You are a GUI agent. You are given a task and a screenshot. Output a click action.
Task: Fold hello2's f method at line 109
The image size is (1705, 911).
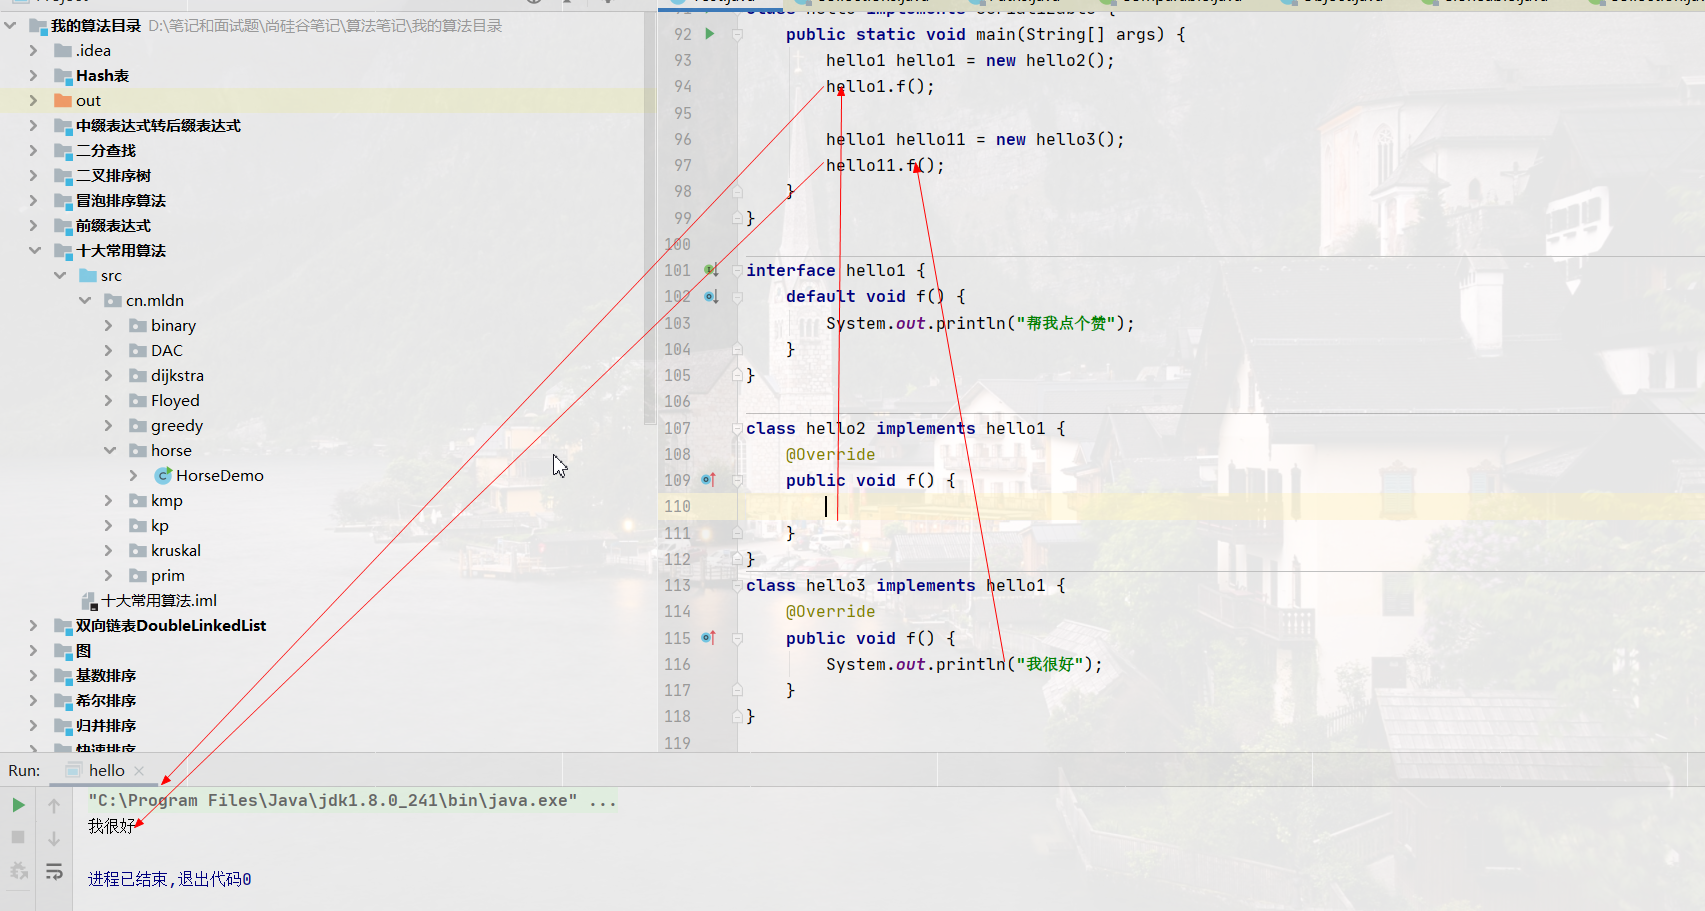(x=737, y=480)
